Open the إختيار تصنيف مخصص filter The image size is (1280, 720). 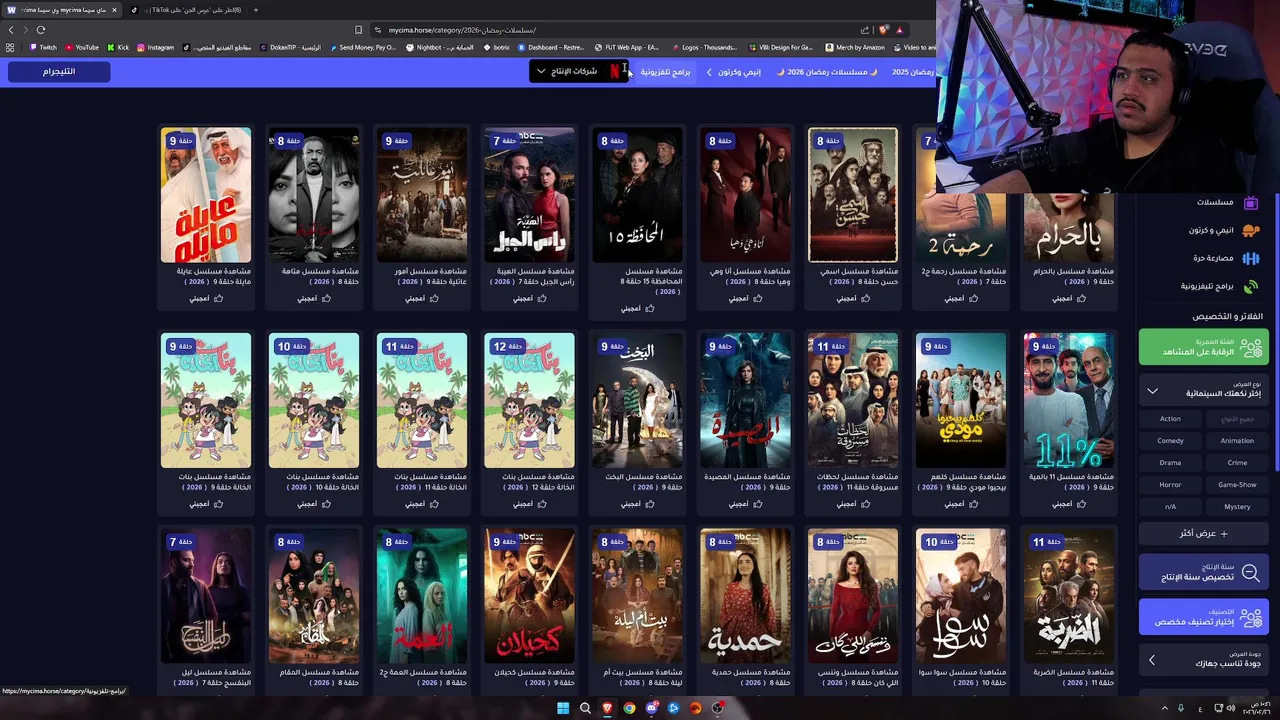[x=1204, y=618]
